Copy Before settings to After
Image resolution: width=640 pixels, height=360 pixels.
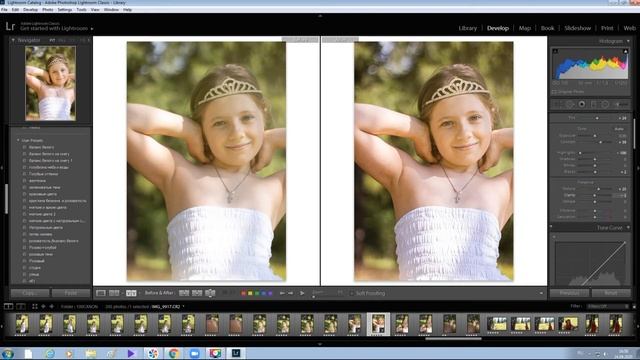coord(184,293)
